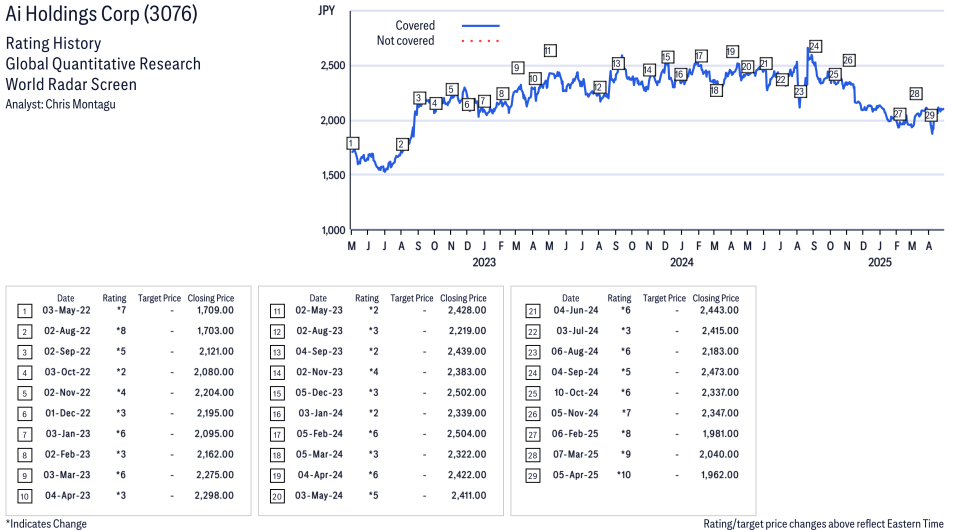The height and width of the screenshot is (530, 955).
Task: Click the *8 rating for 02-Aug-22
Action: (121, 331)
